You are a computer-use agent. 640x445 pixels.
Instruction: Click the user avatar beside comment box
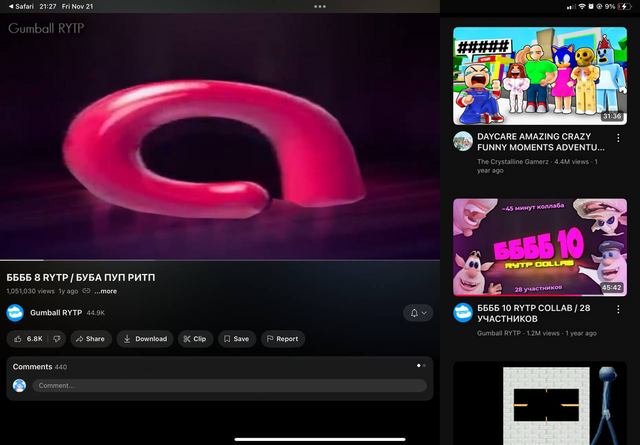[20, 385]
